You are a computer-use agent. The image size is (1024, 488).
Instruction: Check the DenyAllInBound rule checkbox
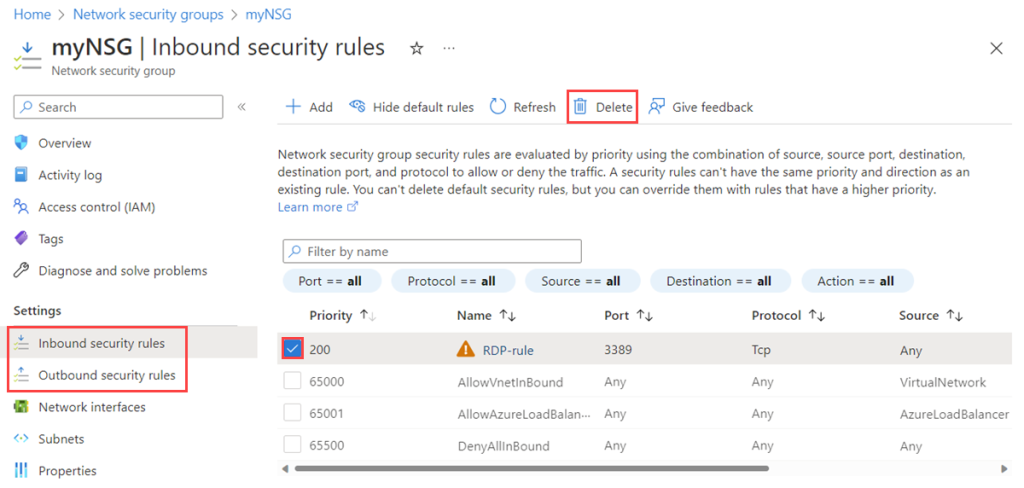click(292, 445)
